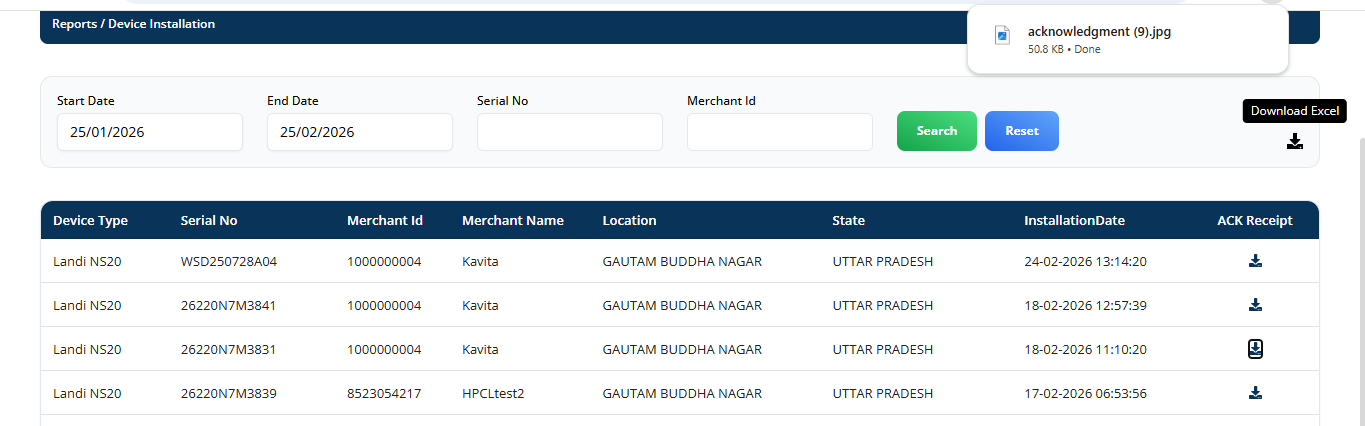Focus the Serial No filter input
The image size is (1365, 426).
click(x=569, y=132)
